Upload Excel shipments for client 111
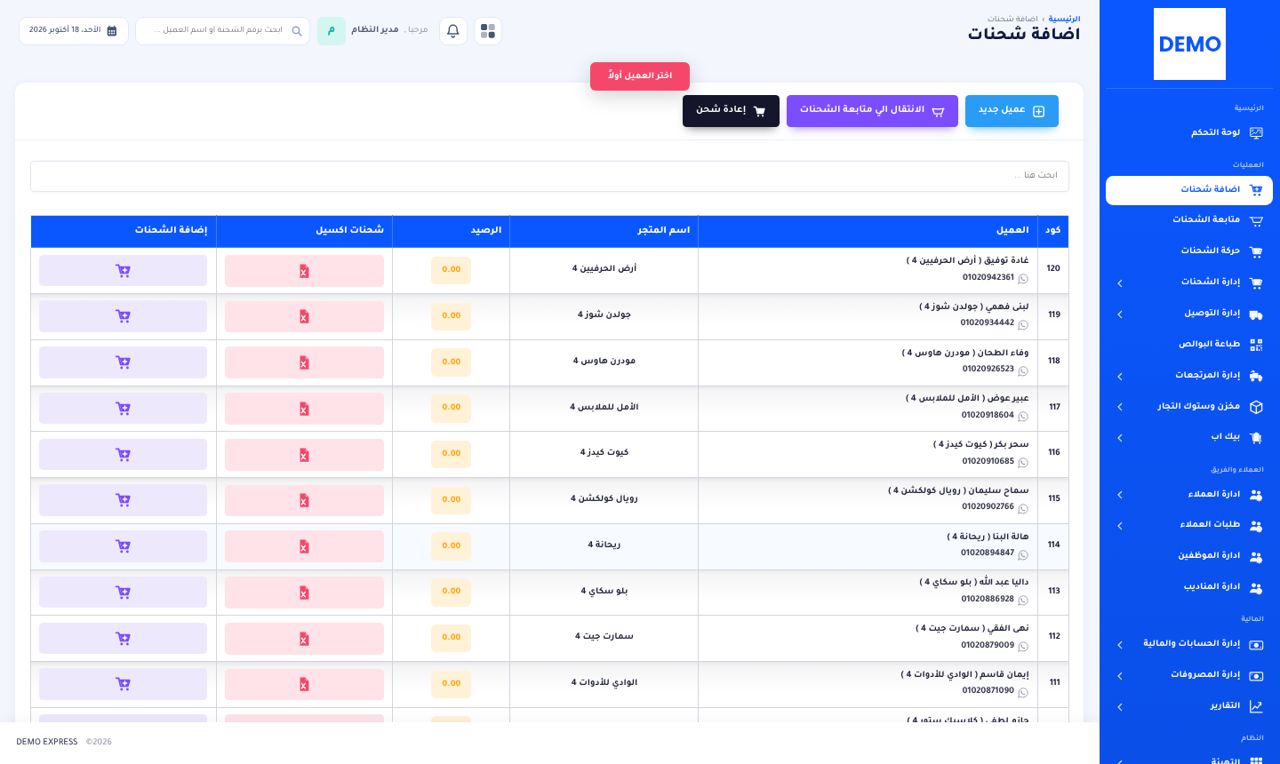This screenshot has height=764, width=1280. [x=304, y=684]
